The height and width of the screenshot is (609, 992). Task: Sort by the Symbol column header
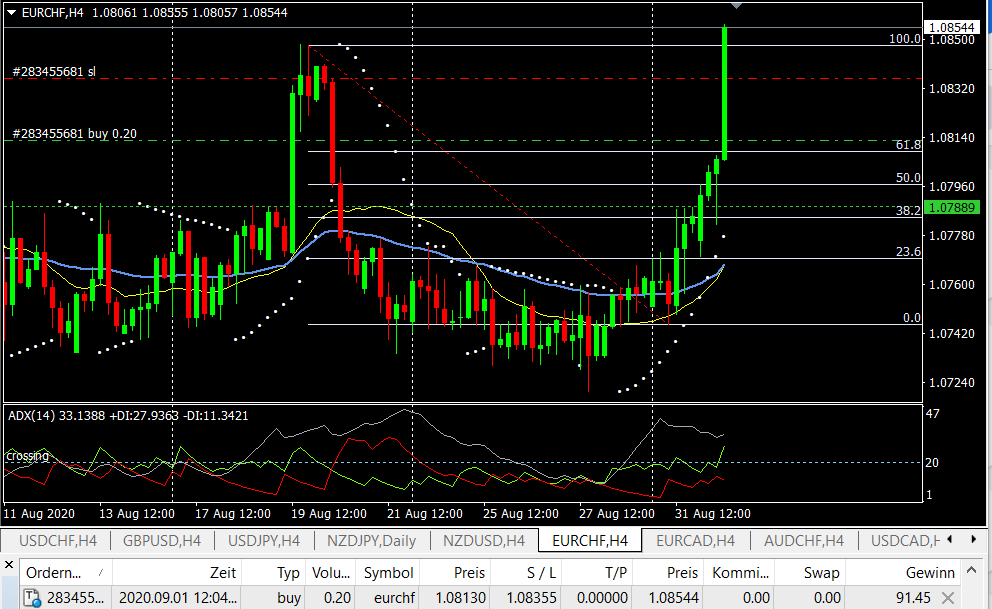387,573
